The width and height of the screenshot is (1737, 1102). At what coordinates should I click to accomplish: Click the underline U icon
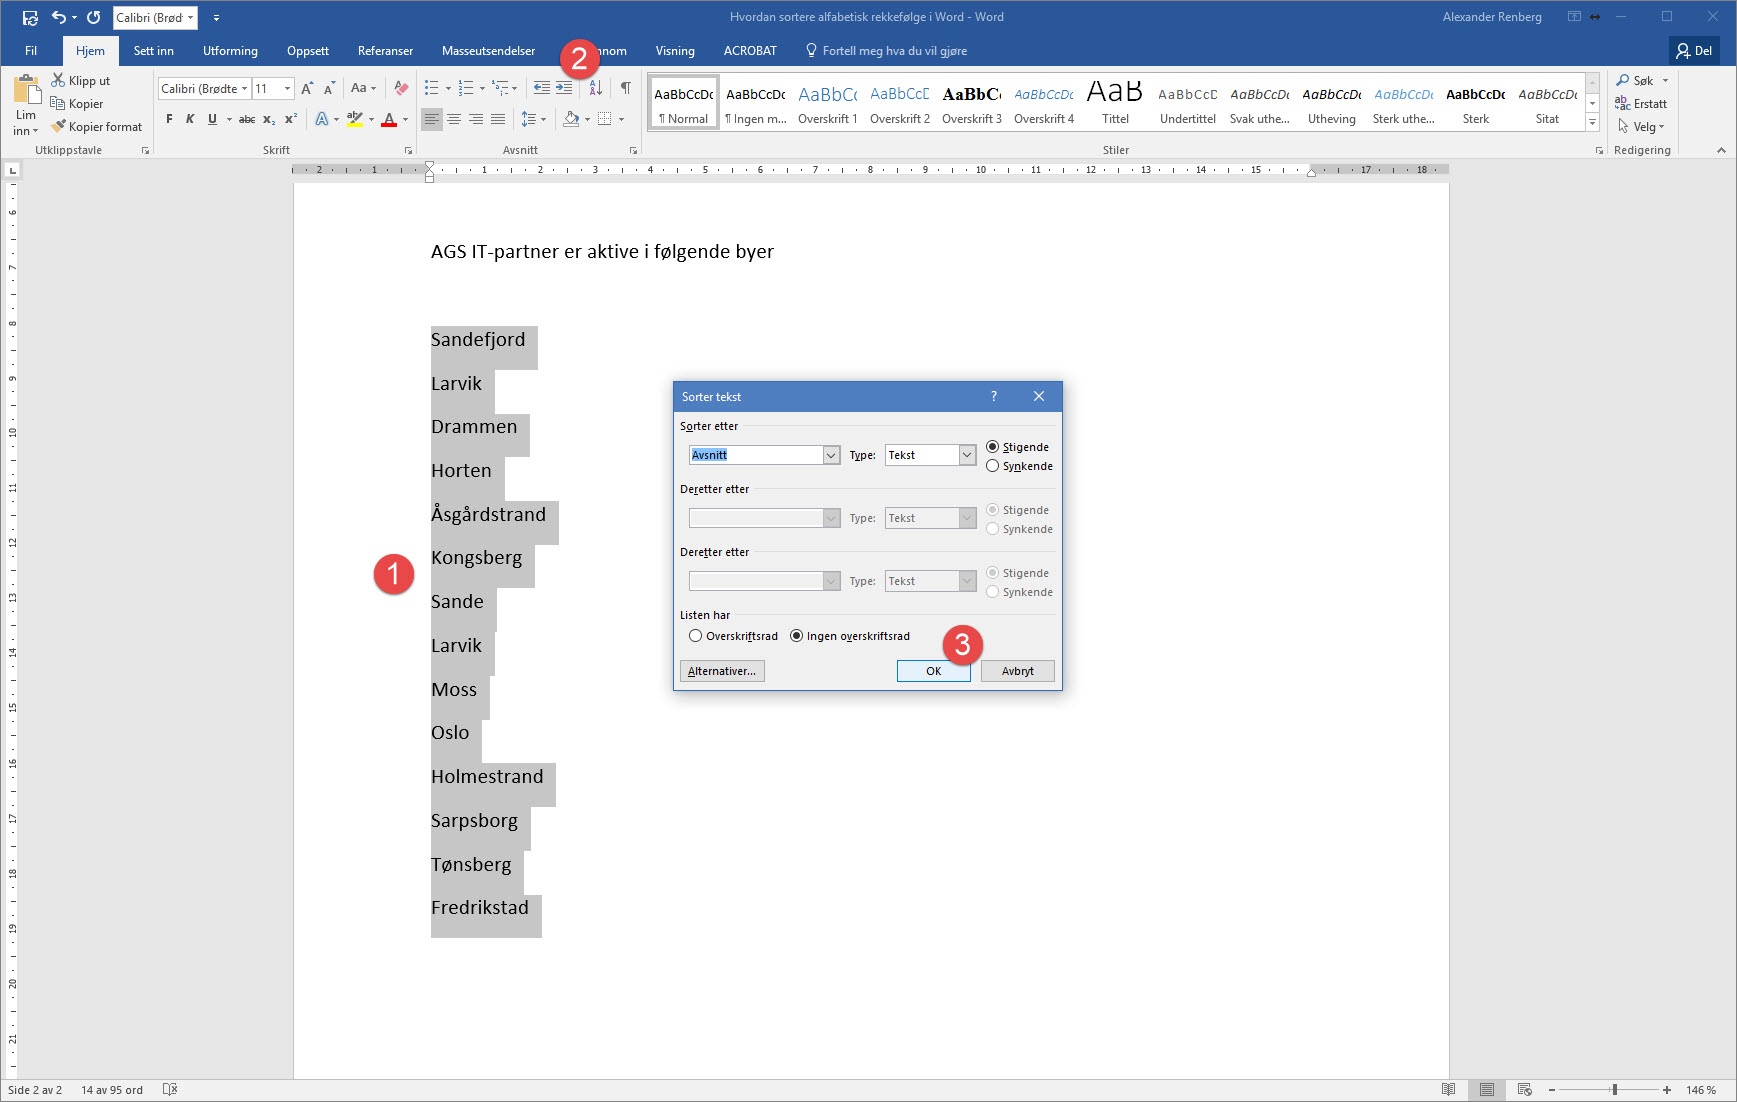point(212,119)
